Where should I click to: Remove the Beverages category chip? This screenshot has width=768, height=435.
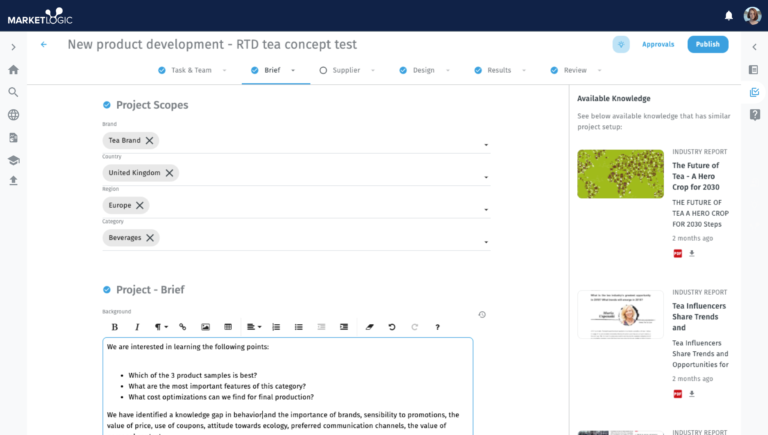pyautogui.click(x=150, y=238)
